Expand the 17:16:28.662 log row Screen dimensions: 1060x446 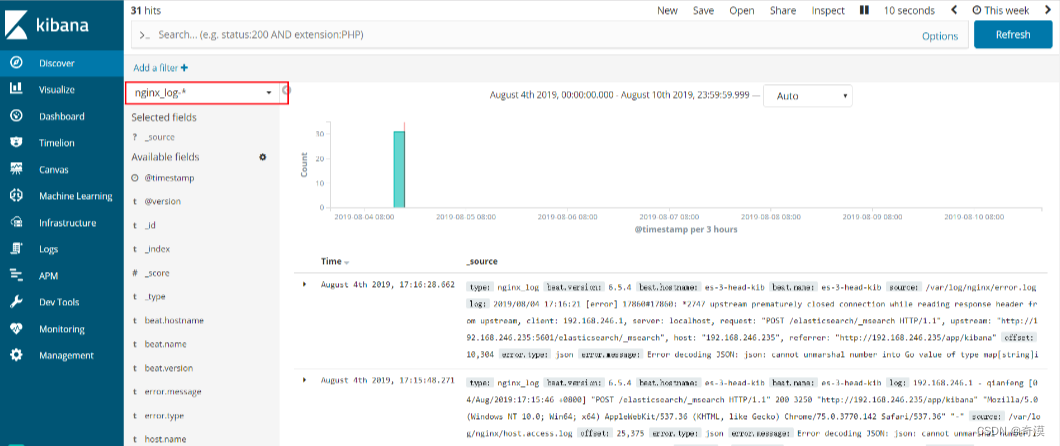coord(304,284)
